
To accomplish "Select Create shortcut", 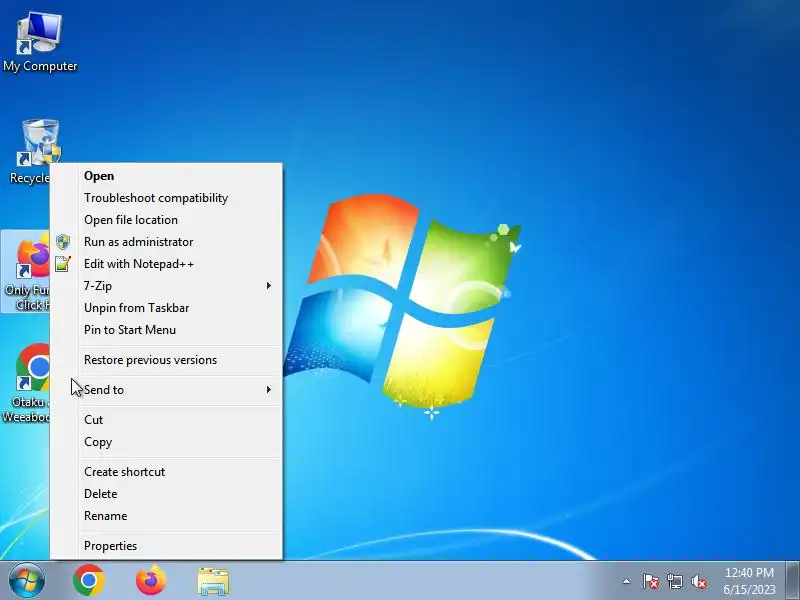I will tap(166, 472).
